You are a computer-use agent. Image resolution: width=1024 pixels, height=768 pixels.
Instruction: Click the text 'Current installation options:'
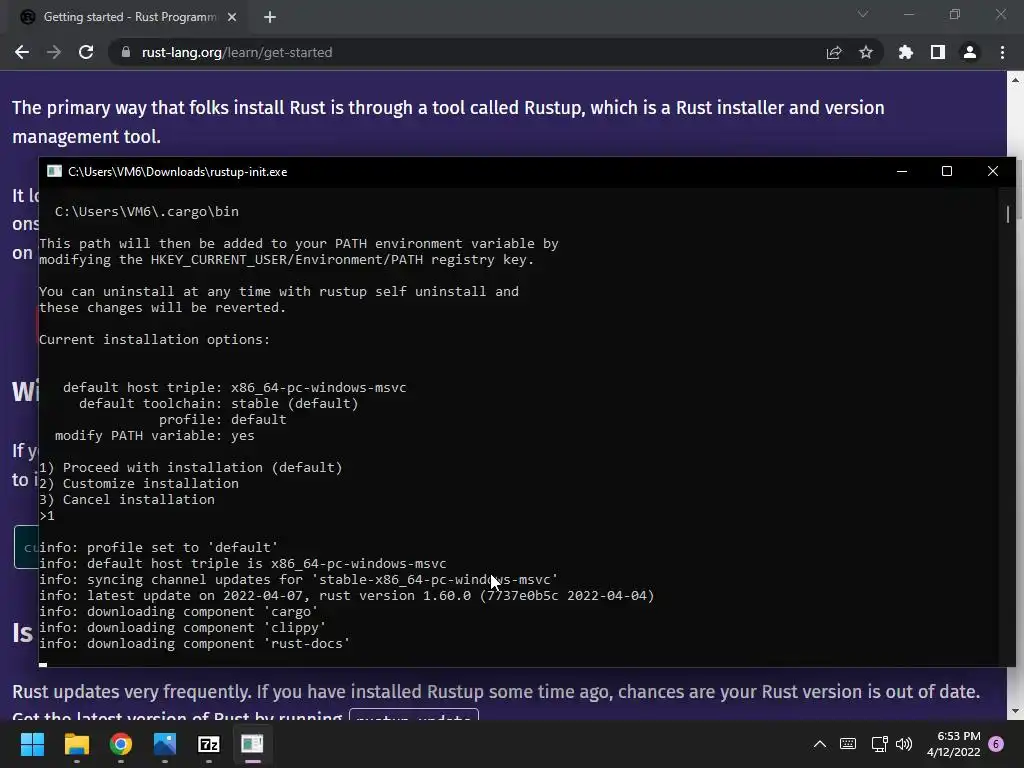155,340
